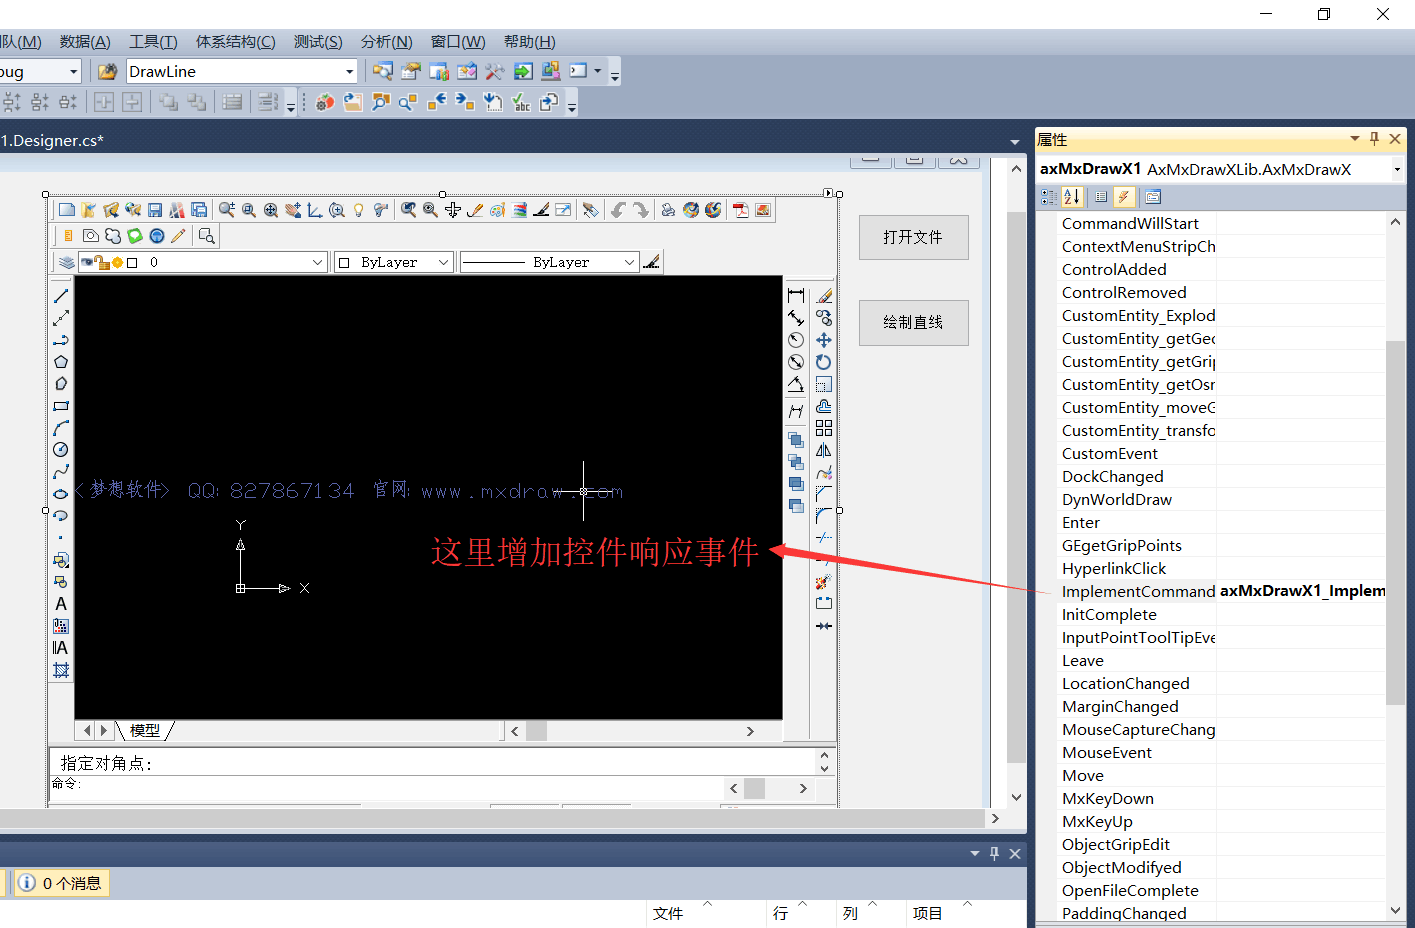Click the Save icon in CAD toolbar

(x=155, y=210)
